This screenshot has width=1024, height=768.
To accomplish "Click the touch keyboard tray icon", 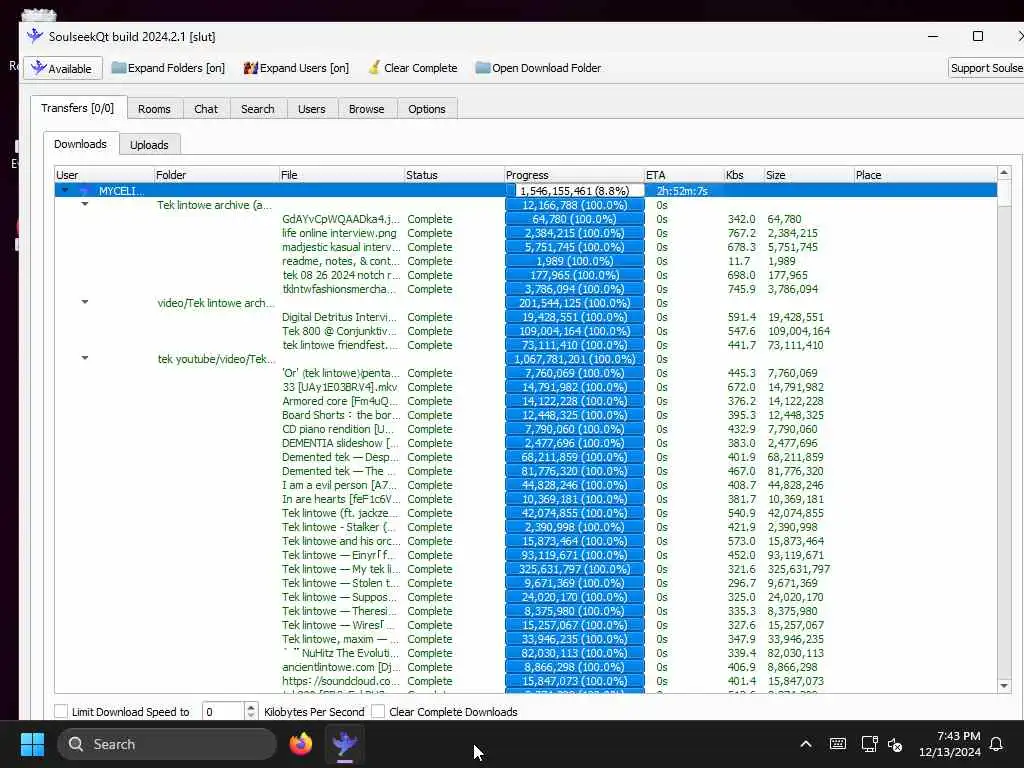I will point(837,744).
